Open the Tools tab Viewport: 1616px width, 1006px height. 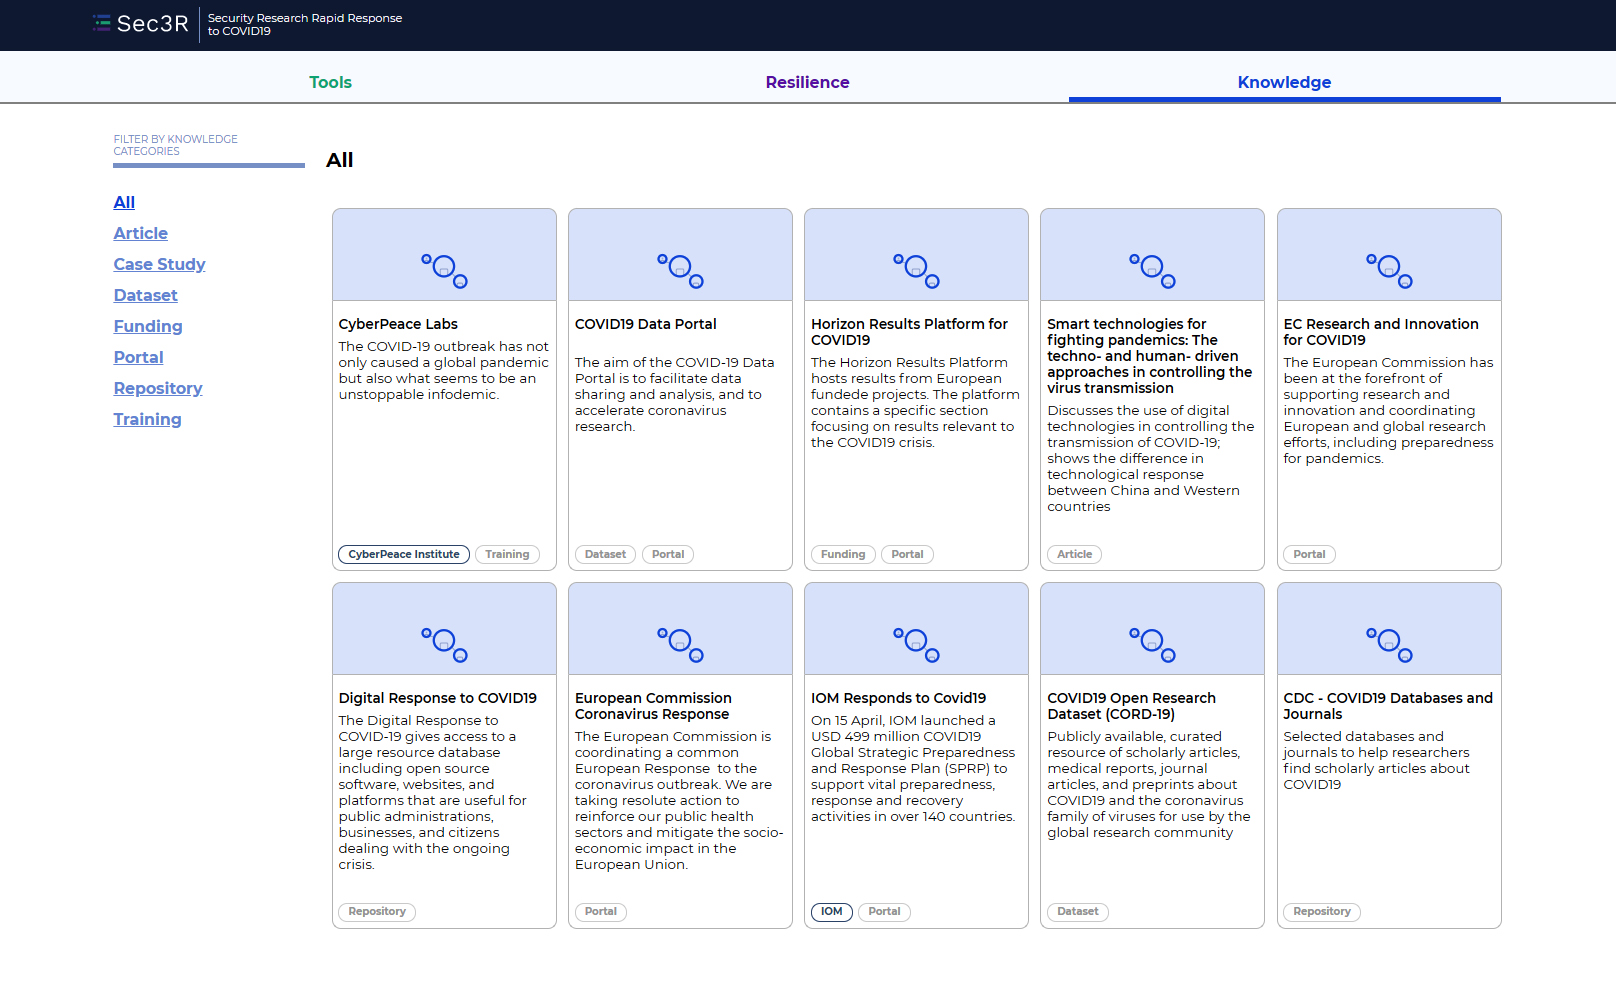tap(330, 82)
